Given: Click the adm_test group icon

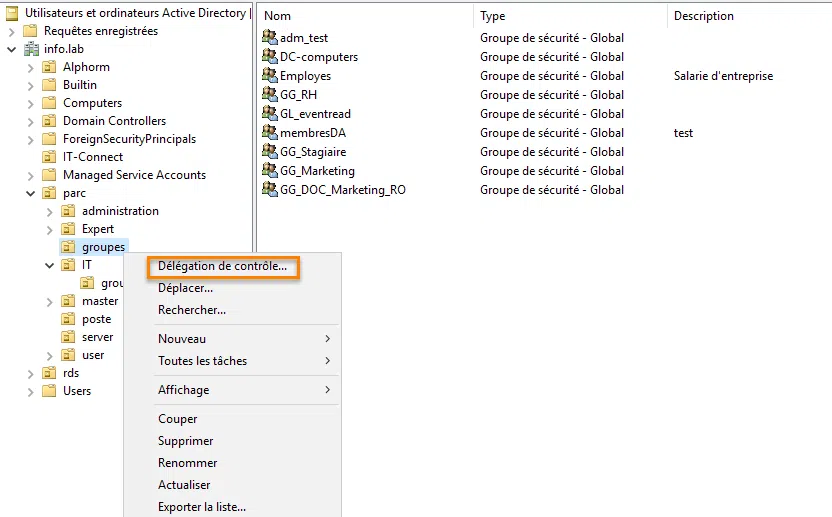Looking at the screenshot, I should 269,38.
